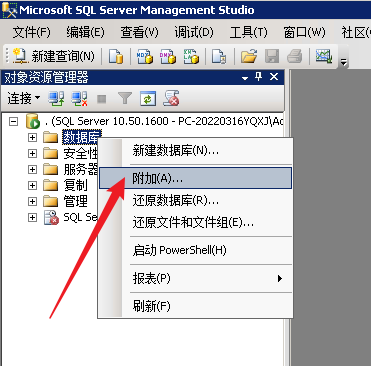Click the 复制 folder icon
Image resolution: width=371 pixels, height=366 pixels.
click(51, 185)
